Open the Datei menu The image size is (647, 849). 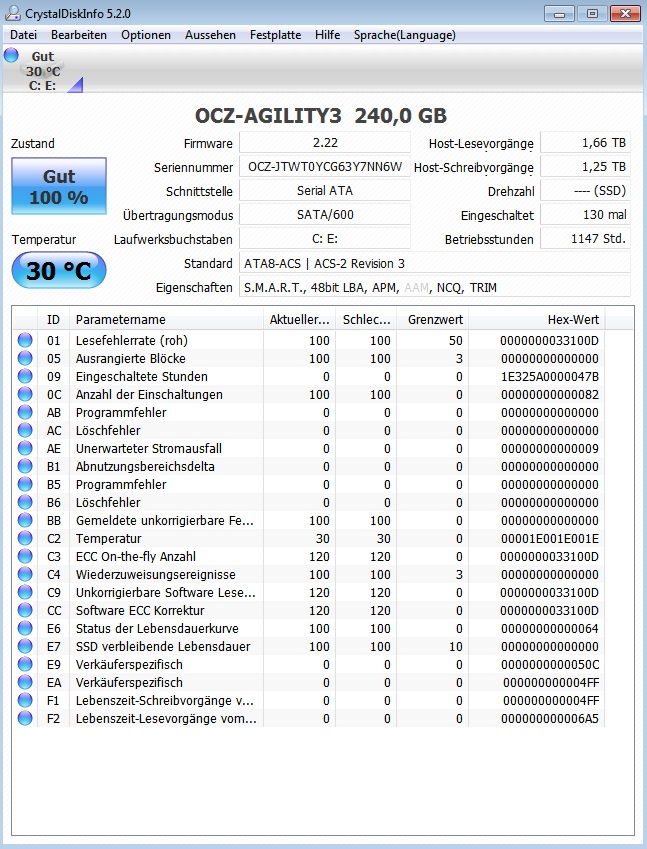pyautogui.click(x=24, y=35)
